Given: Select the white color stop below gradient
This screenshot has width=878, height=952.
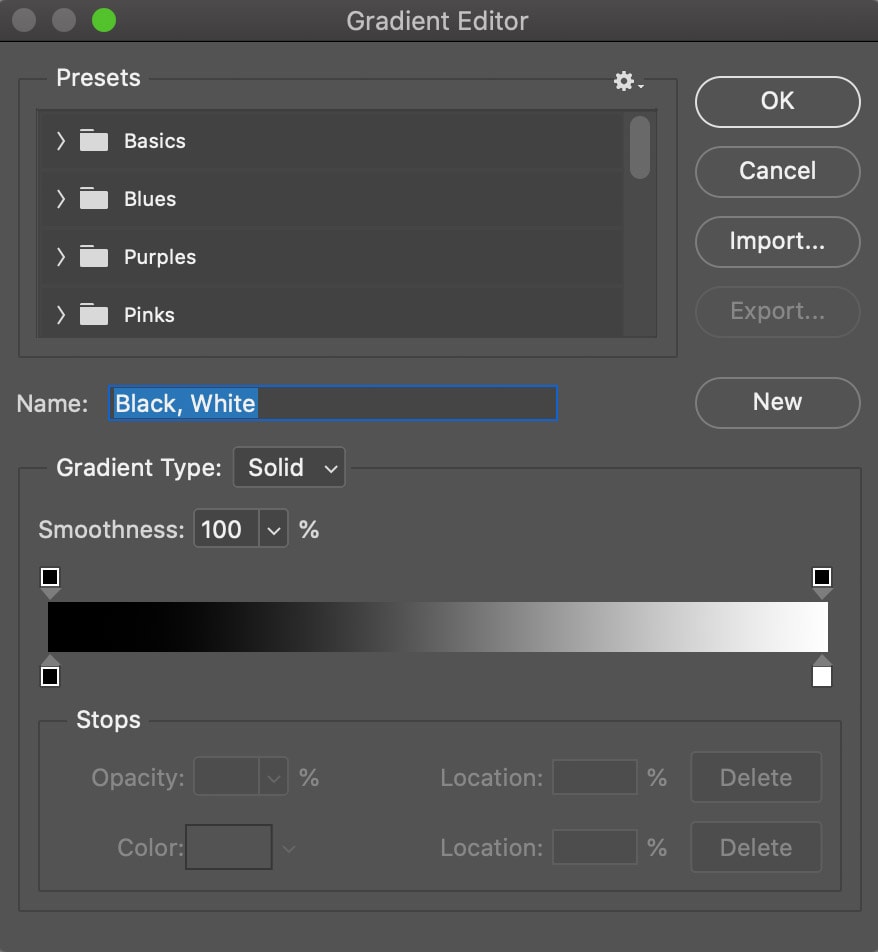Looking at the screenshot, I should coord(822,676).
